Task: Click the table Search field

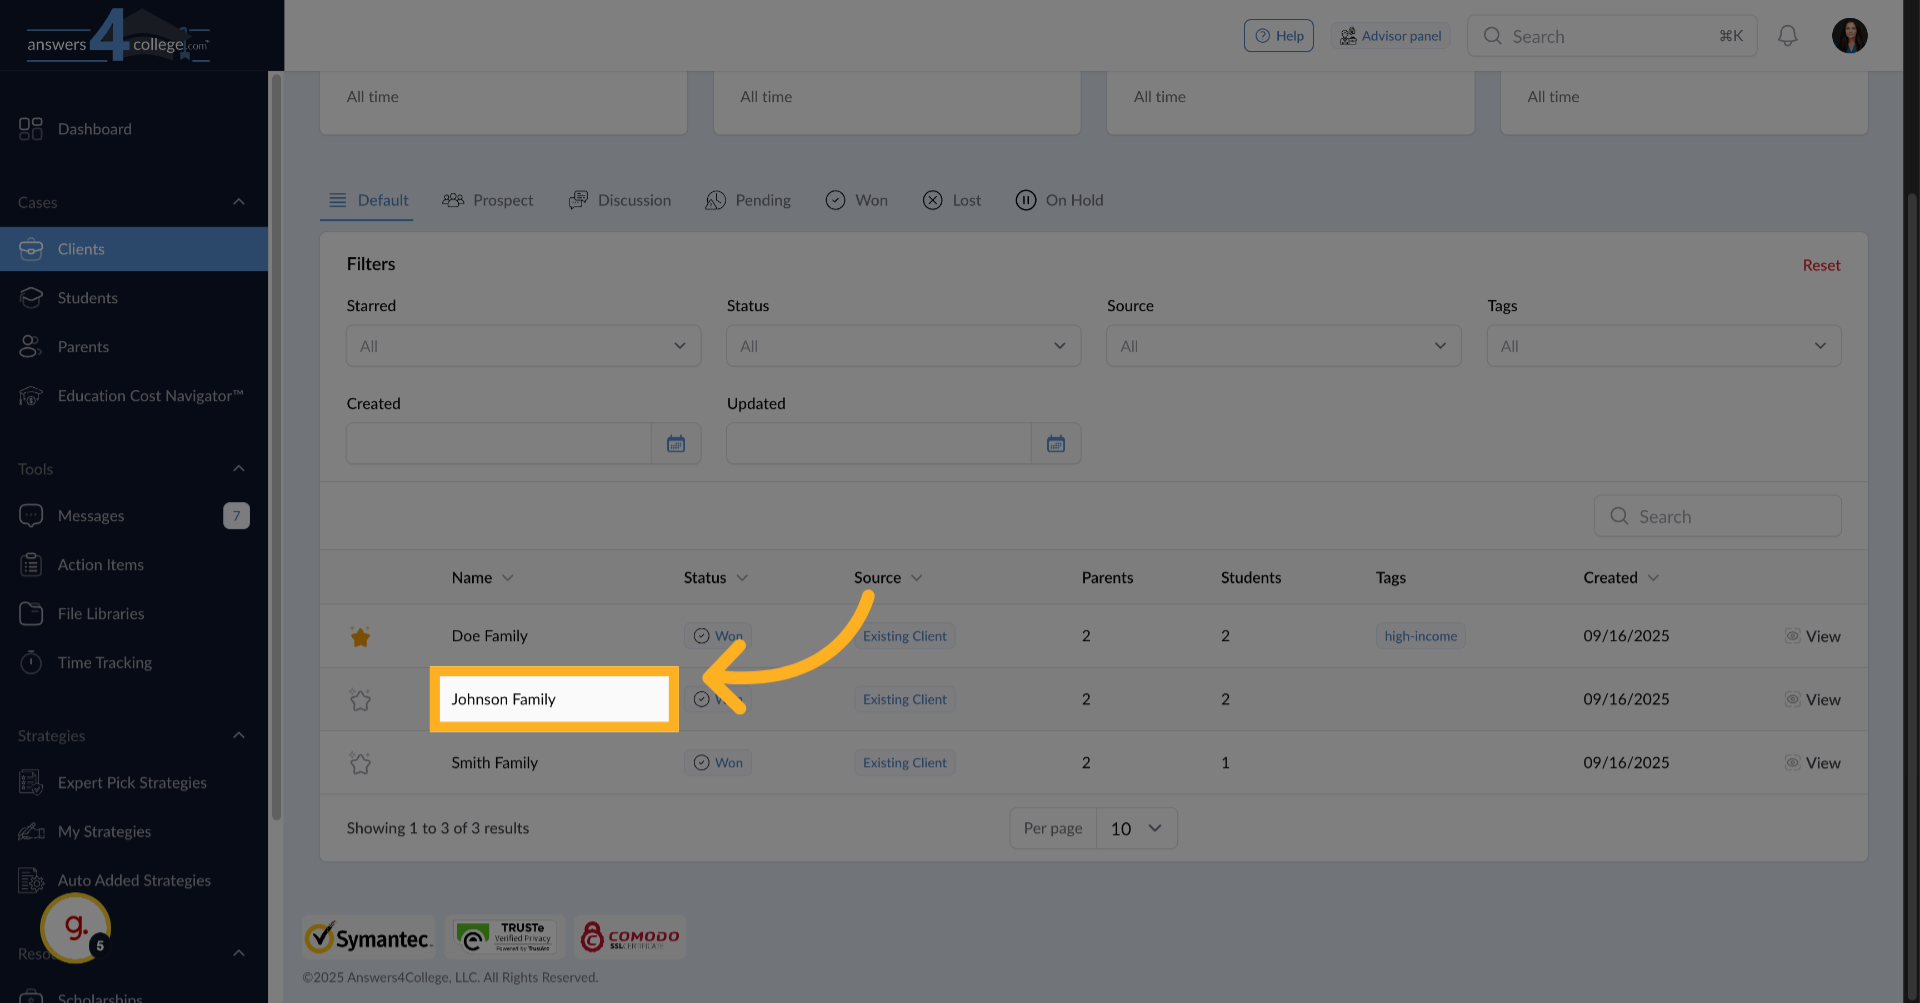Action: (x=1717, y=517)
